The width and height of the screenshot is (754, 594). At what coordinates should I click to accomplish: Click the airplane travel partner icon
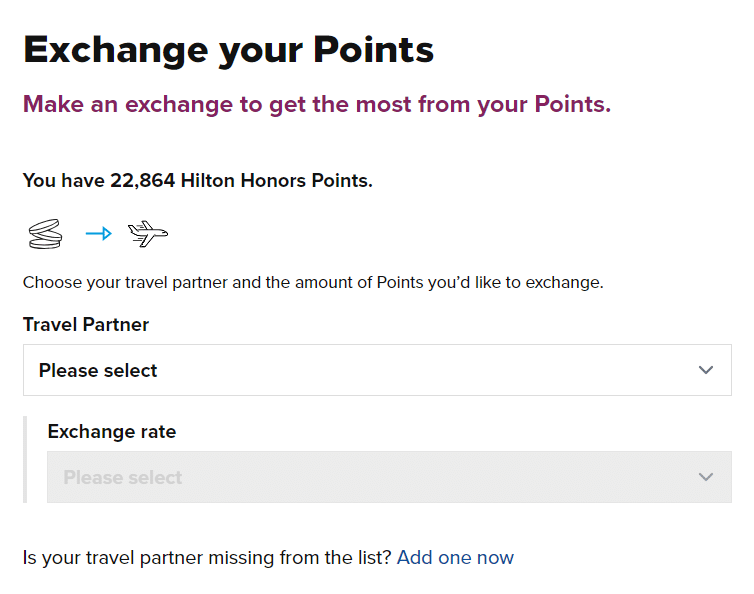coord(148,234)
